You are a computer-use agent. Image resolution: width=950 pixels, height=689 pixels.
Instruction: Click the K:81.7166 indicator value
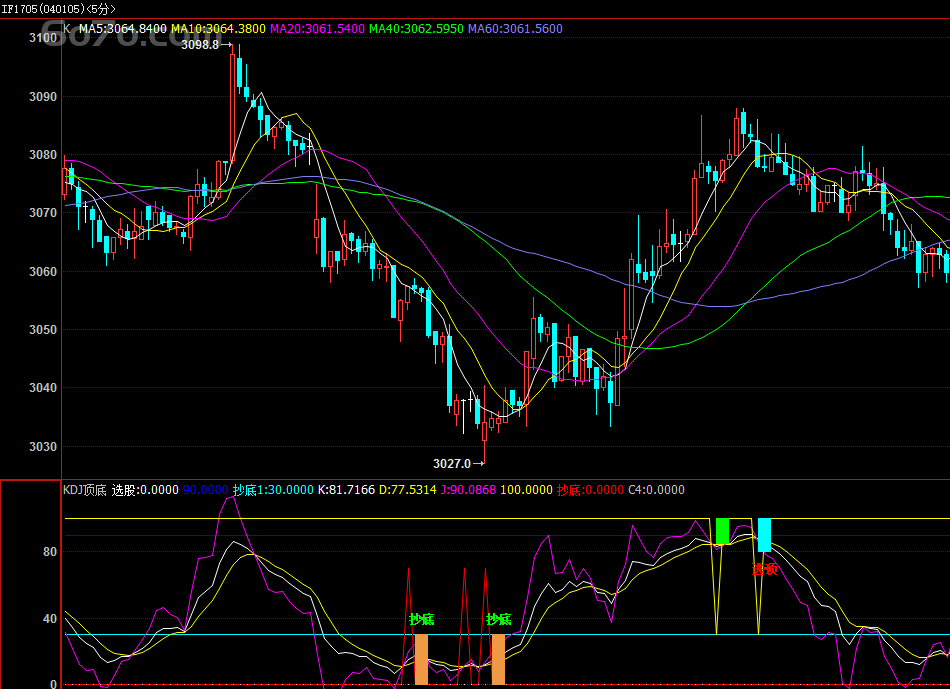[346, 490]
